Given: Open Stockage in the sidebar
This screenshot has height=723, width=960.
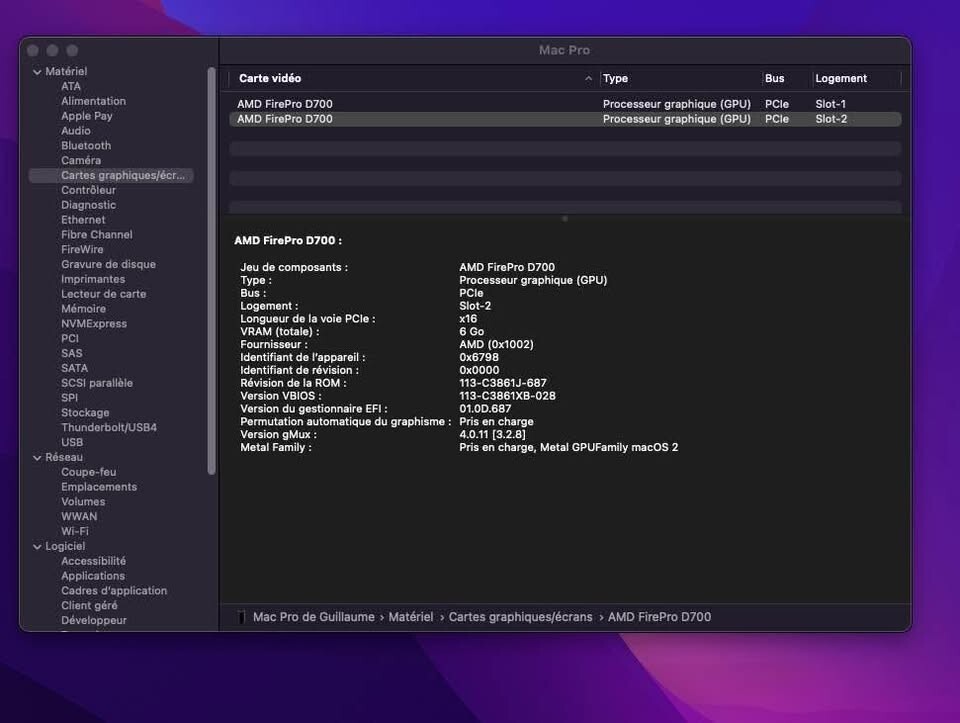Looking at the screenshot, I should tap(85, 413).
